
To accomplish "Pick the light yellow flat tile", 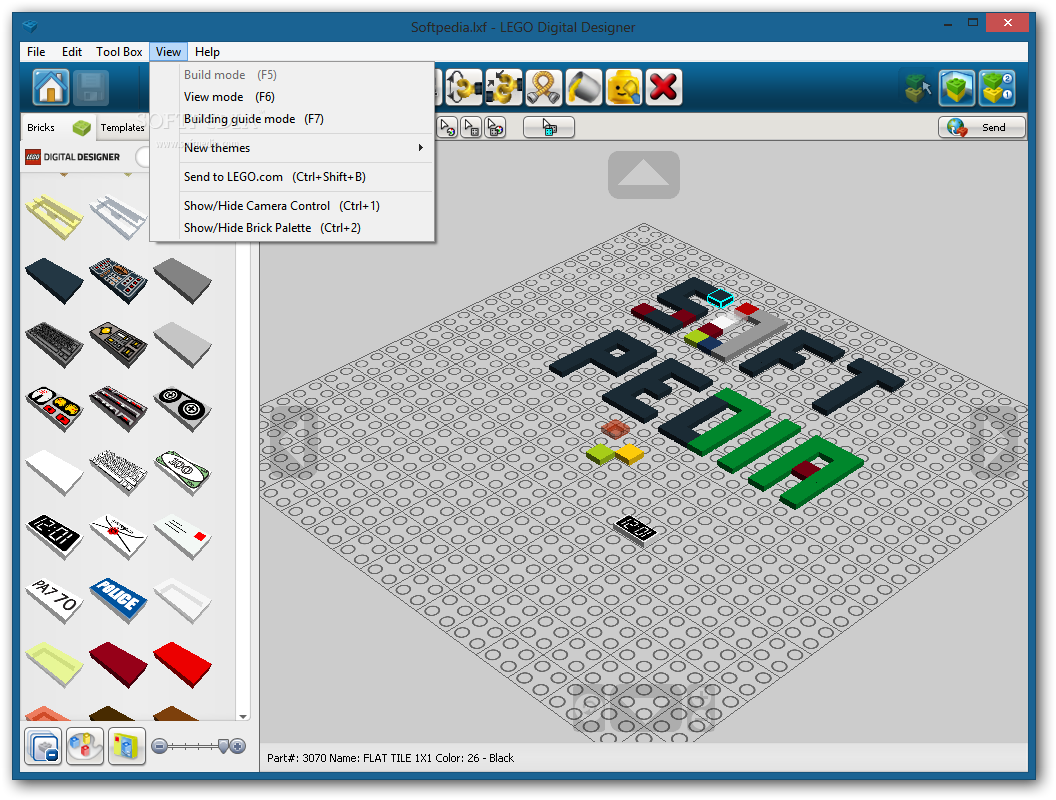I will click(x=55, y=664).
